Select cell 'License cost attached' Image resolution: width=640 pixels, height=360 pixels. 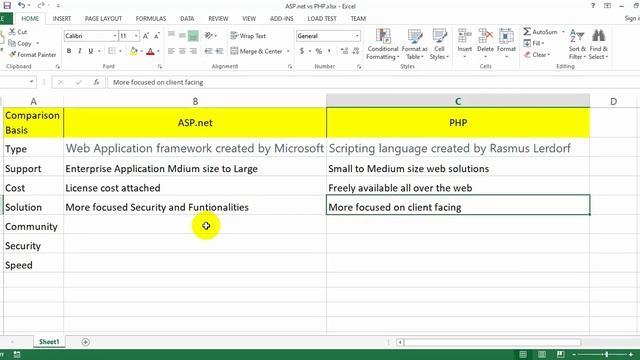click(x=195, y=188)
